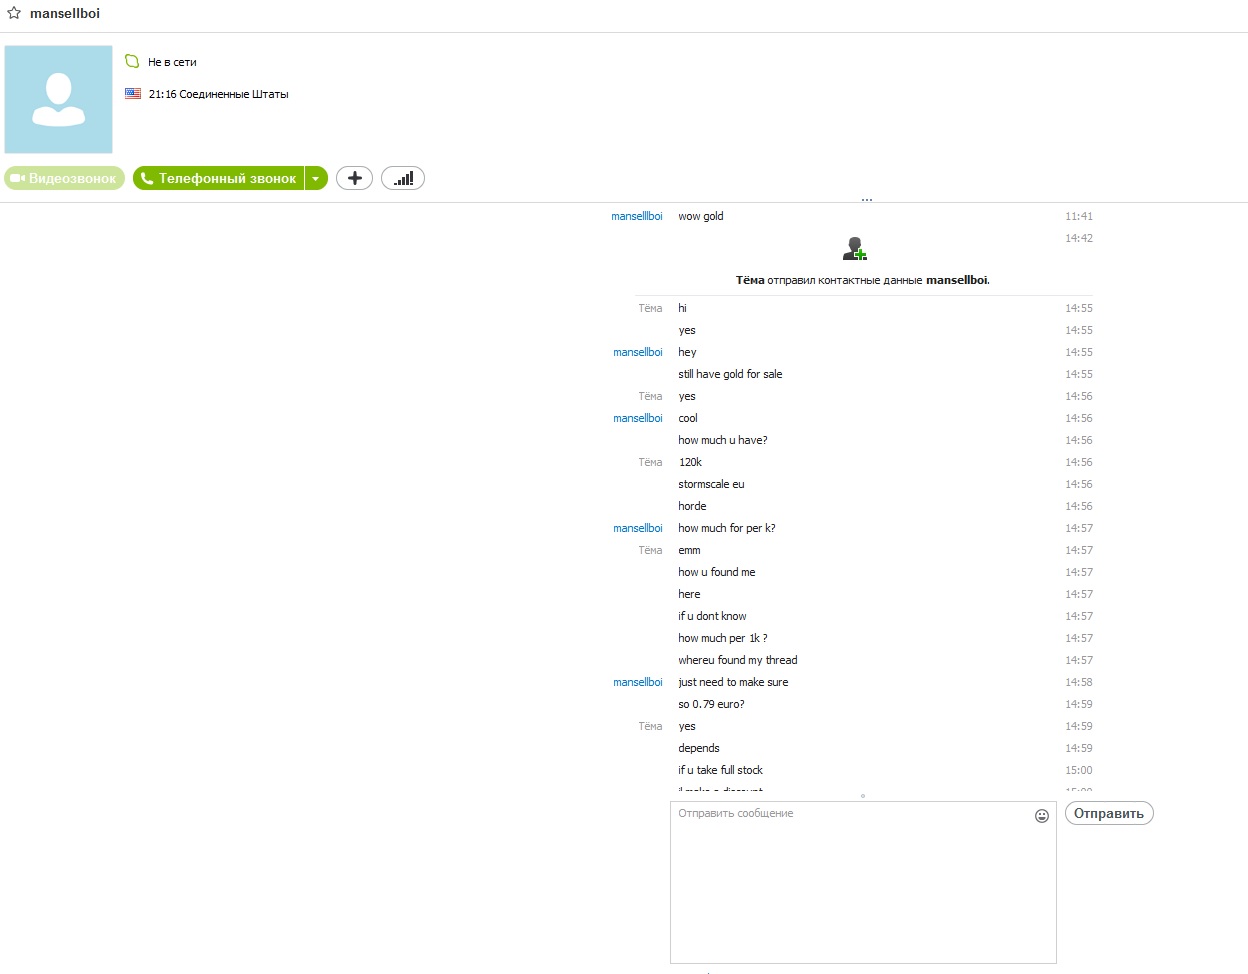Select the message 'how u found me'

pos(717,572)
